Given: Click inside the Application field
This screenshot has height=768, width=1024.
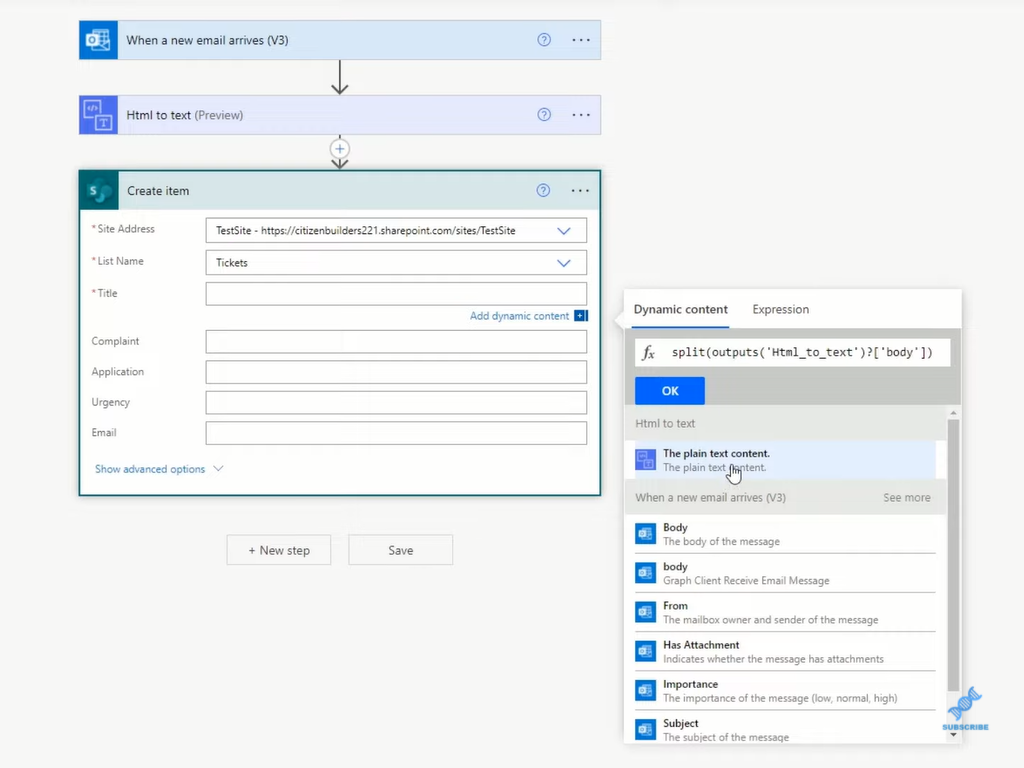Looking at the screenshot, I should tap(396, 372).
